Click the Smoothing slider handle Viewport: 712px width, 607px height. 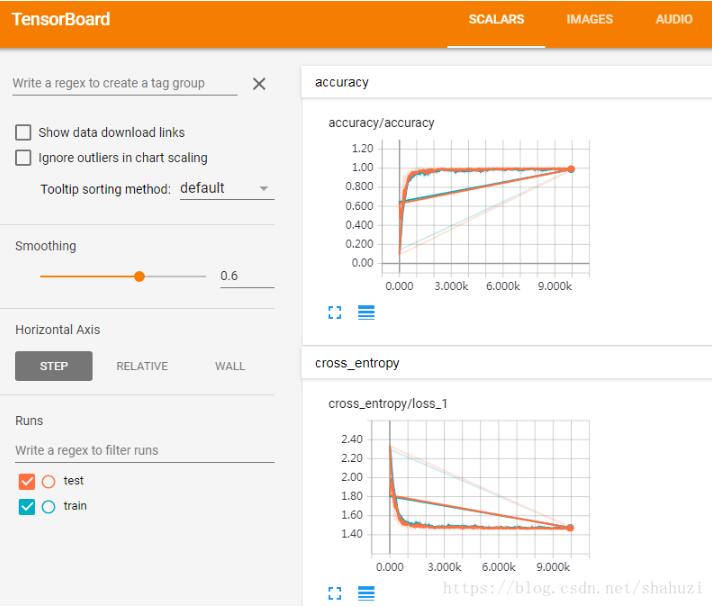139,276
